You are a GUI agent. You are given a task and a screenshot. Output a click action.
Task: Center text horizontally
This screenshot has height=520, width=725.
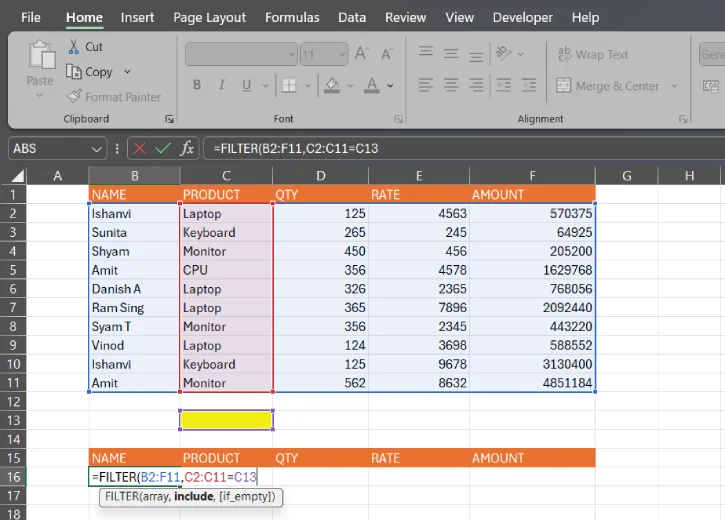(x=451, y=85)
